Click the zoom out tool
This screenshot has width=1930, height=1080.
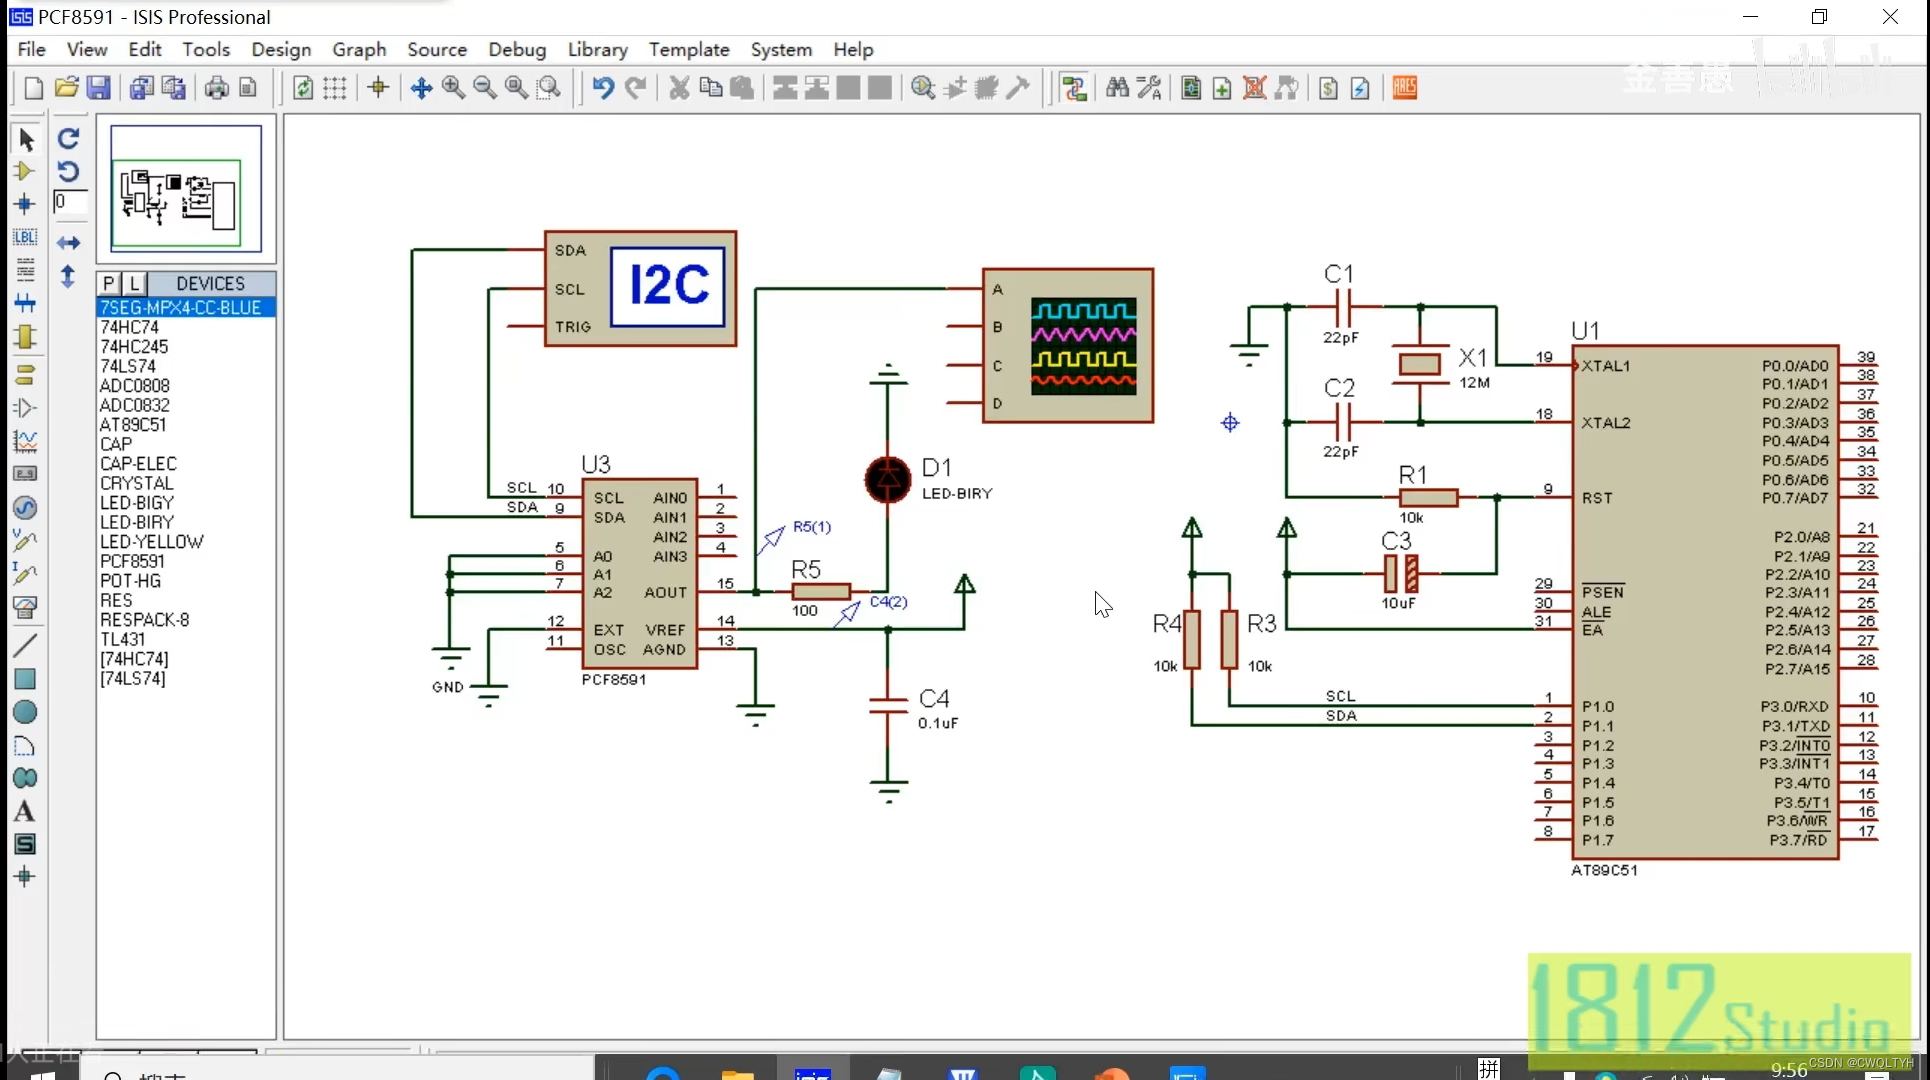[484, 86]
